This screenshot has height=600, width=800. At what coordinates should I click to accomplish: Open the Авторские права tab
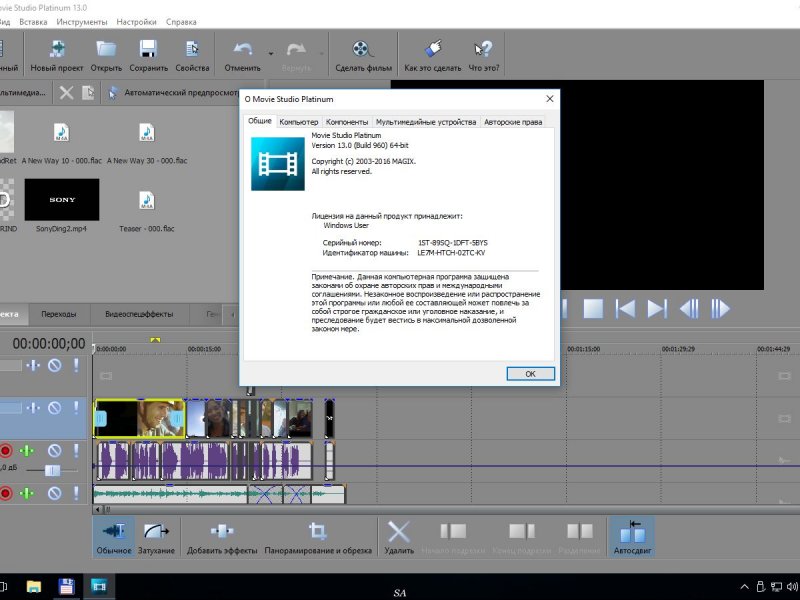click(513, 122)
